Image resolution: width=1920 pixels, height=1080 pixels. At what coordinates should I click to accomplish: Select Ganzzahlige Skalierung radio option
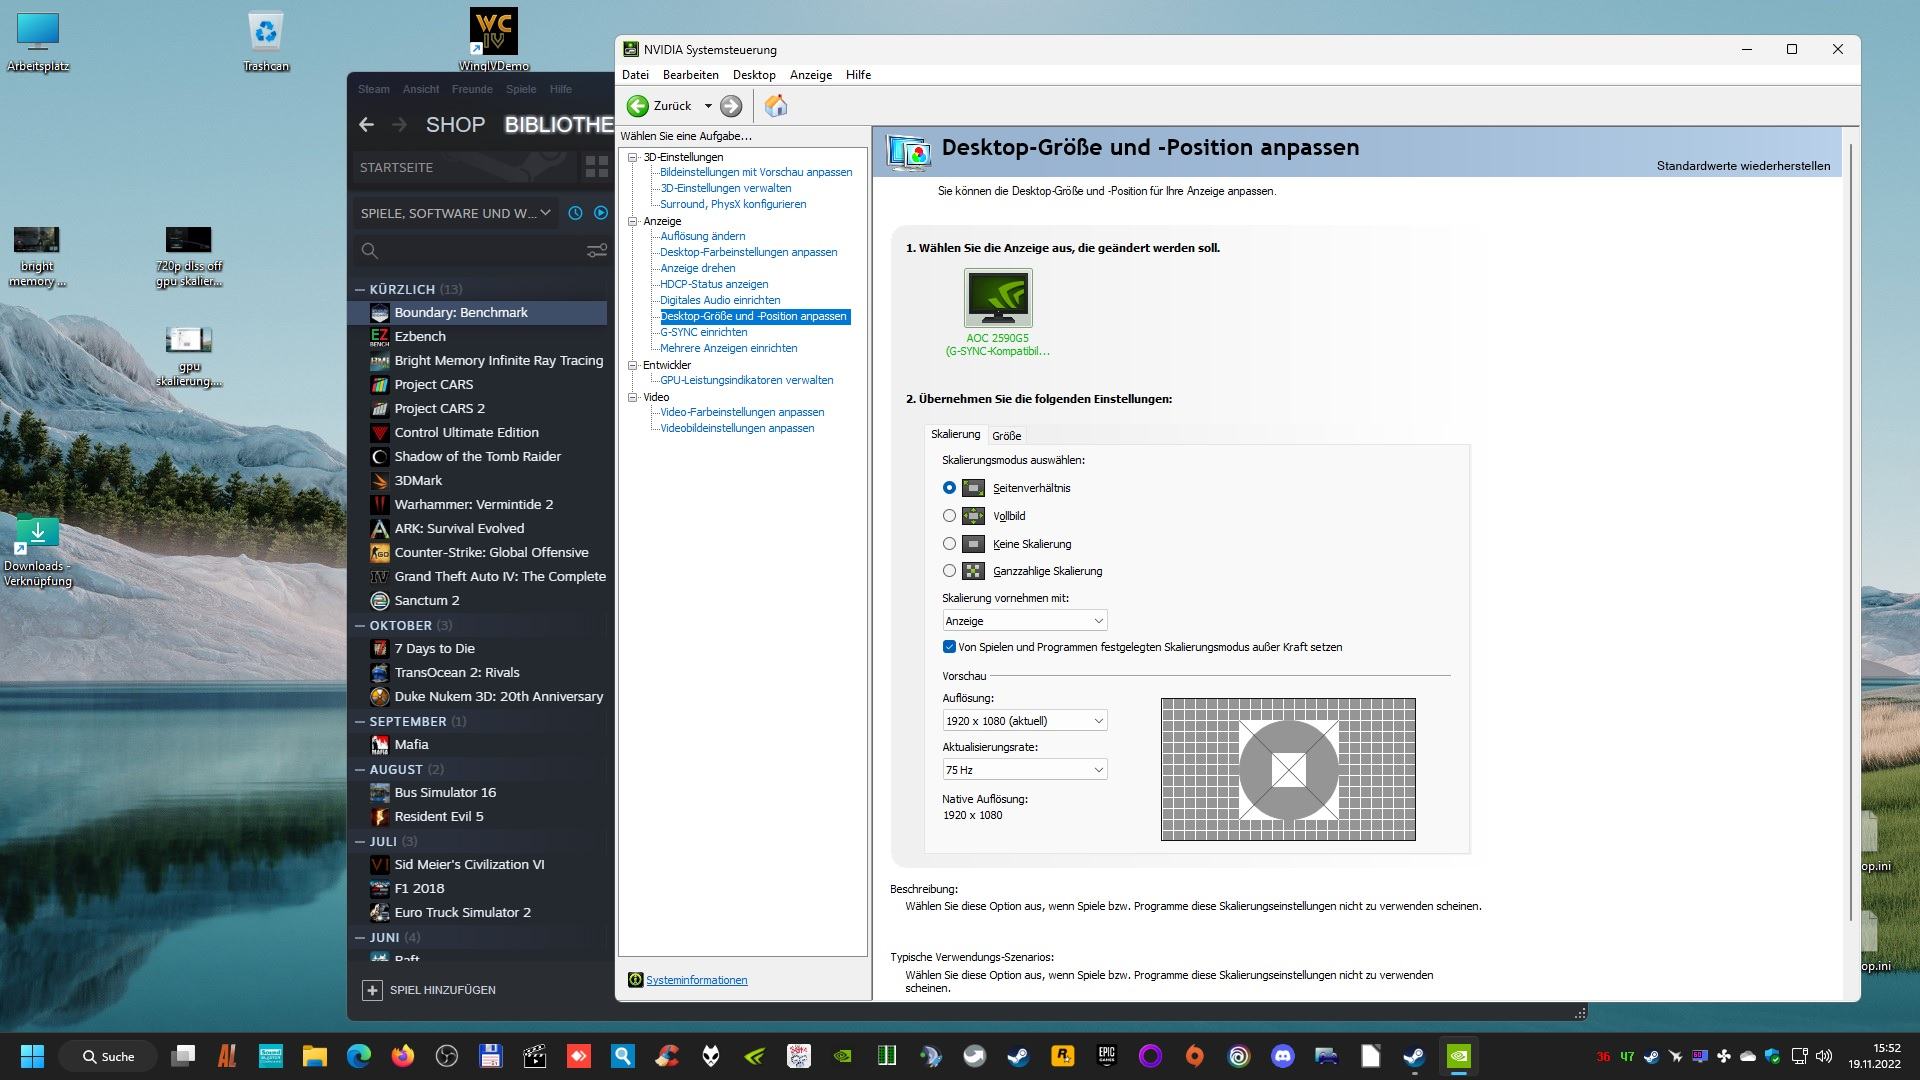[x=949, y=571]
